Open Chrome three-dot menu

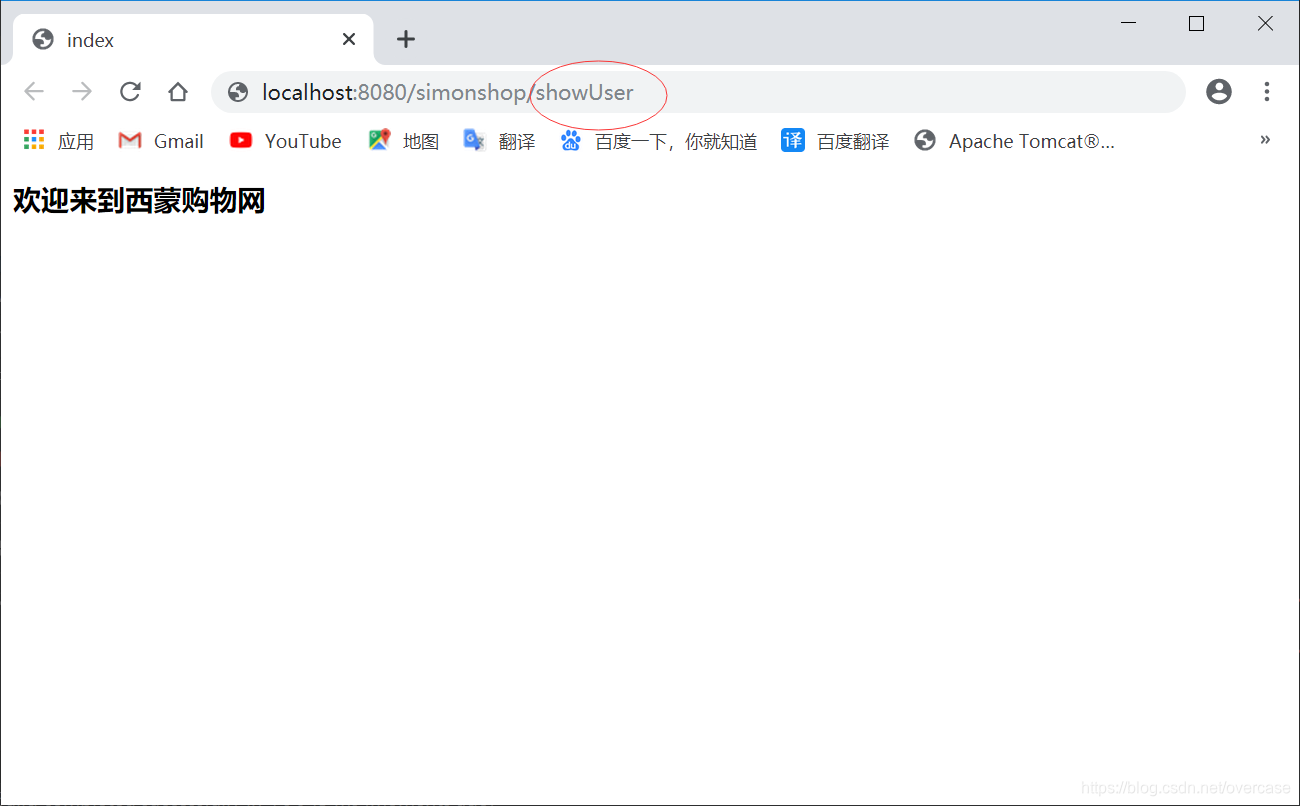pyautogui.click(x=1267, y=92)
